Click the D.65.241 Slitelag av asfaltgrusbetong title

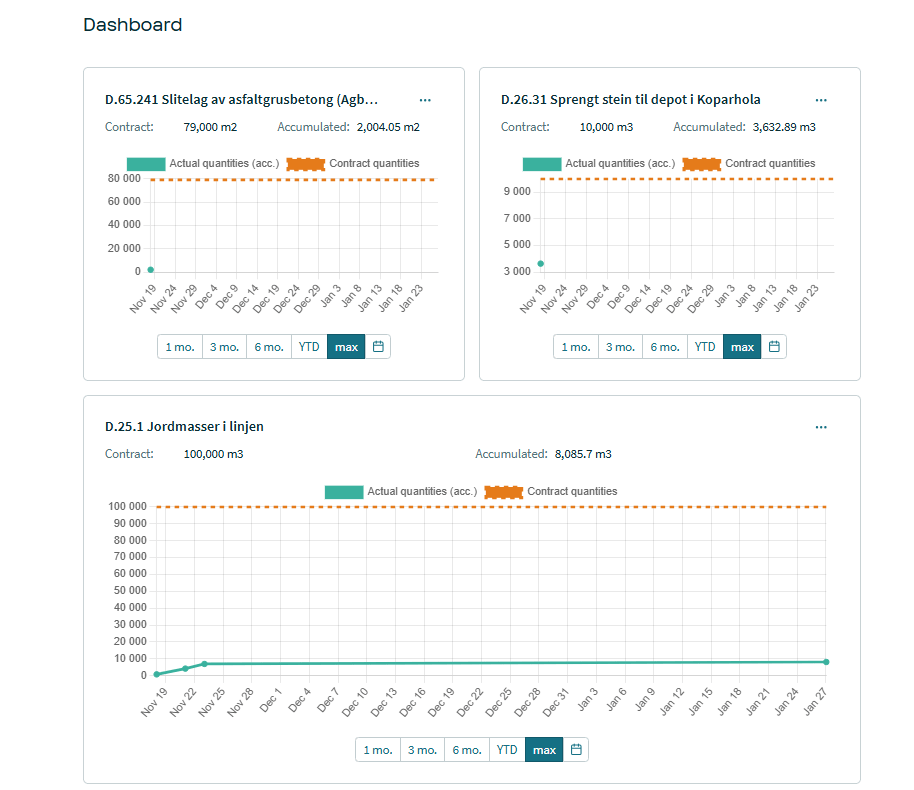click(244, 100)
